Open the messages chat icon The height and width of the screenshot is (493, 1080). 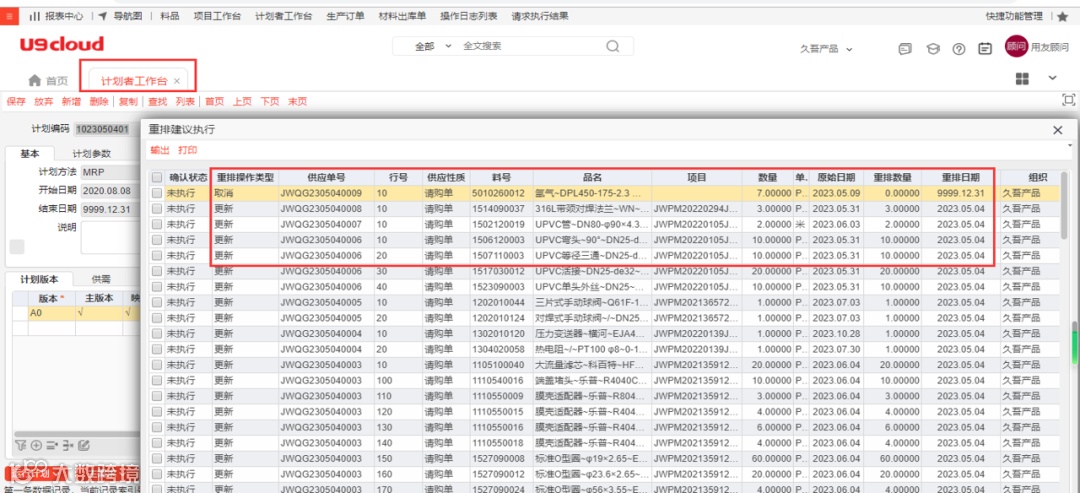(905, 49)
